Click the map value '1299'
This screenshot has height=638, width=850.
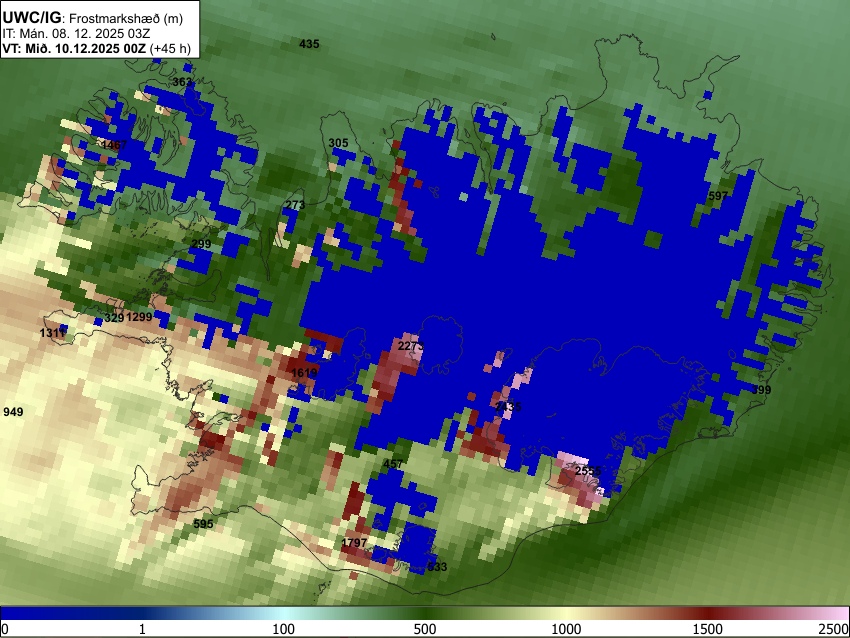[x=139, y=317]
